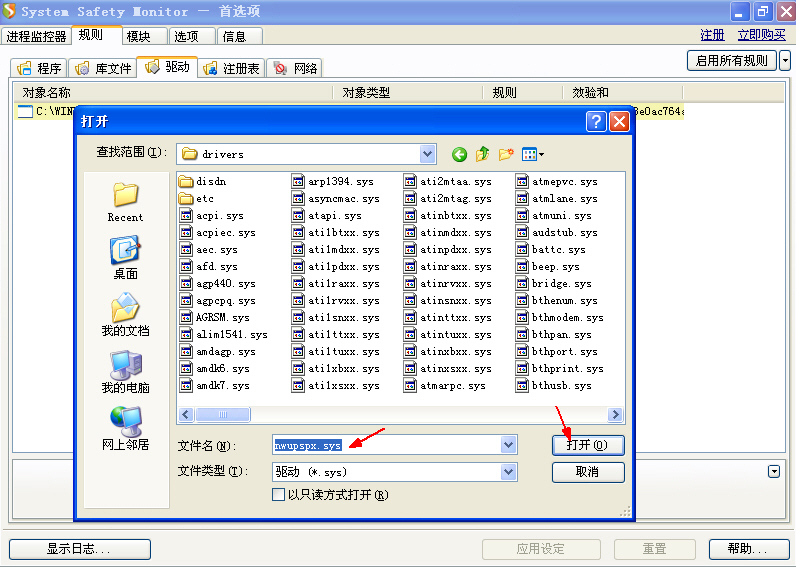Select the etc folder
Screen dimensions: 796x567
196,198
